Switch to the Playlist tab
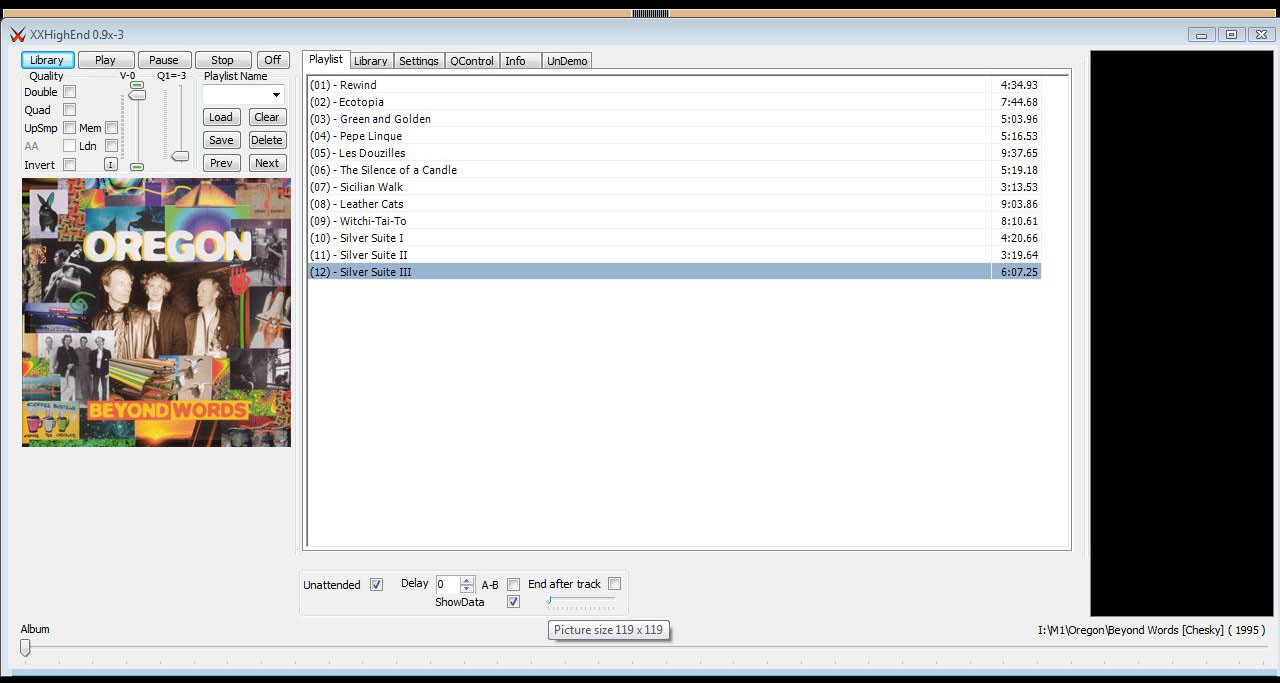This screenshot has width=1280, height=683. click(326, 60)
